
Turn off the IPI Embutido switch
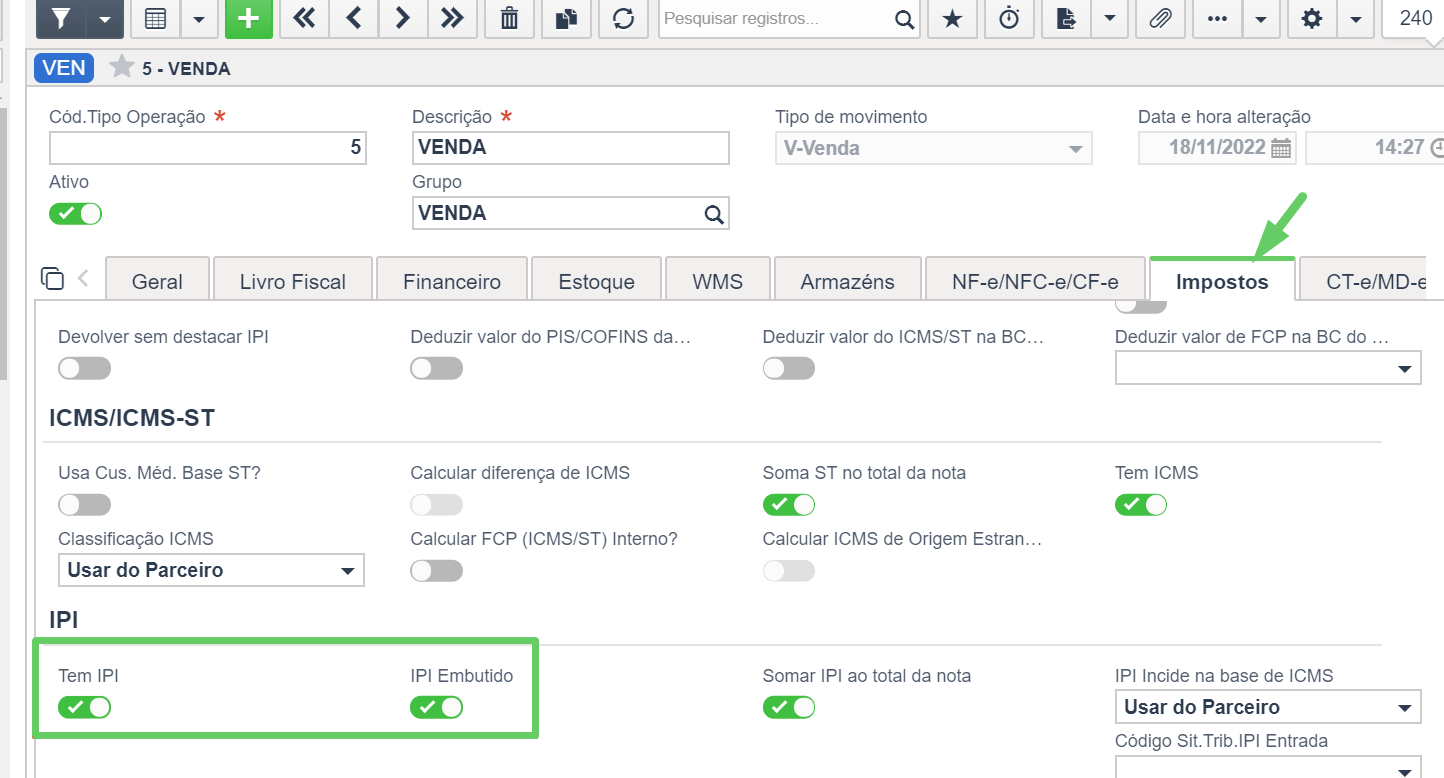[436, 707]
